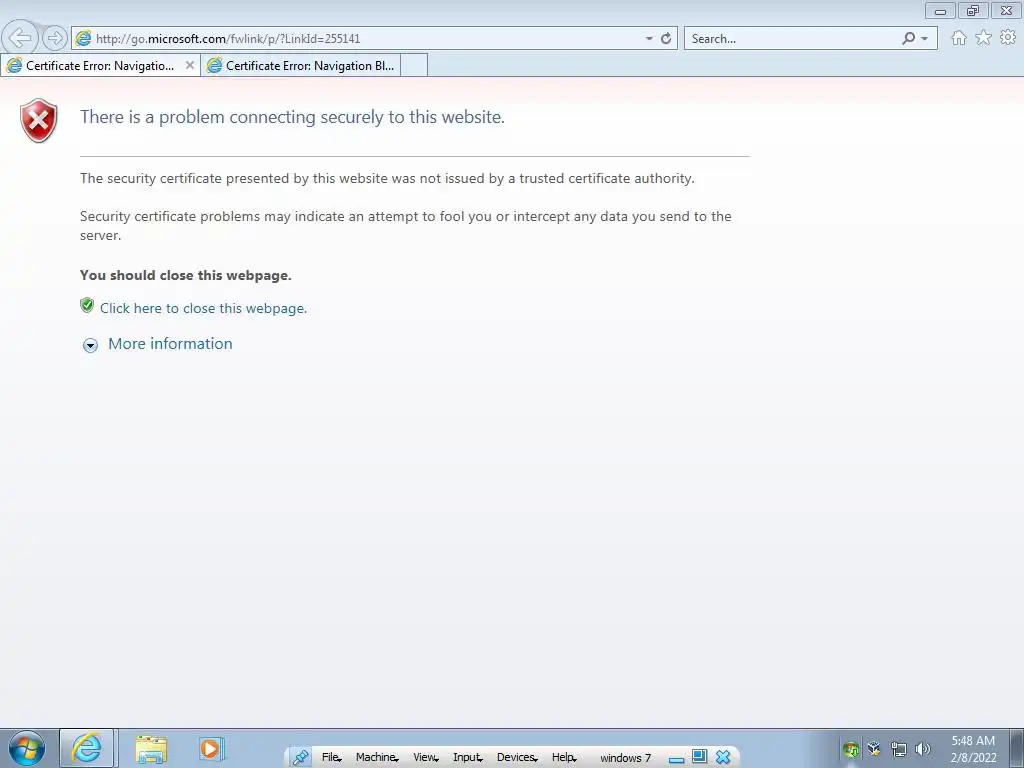Open the VirtualBox Input menu
The height and width of the screenshot is (768, 1024).
point(468,757)
